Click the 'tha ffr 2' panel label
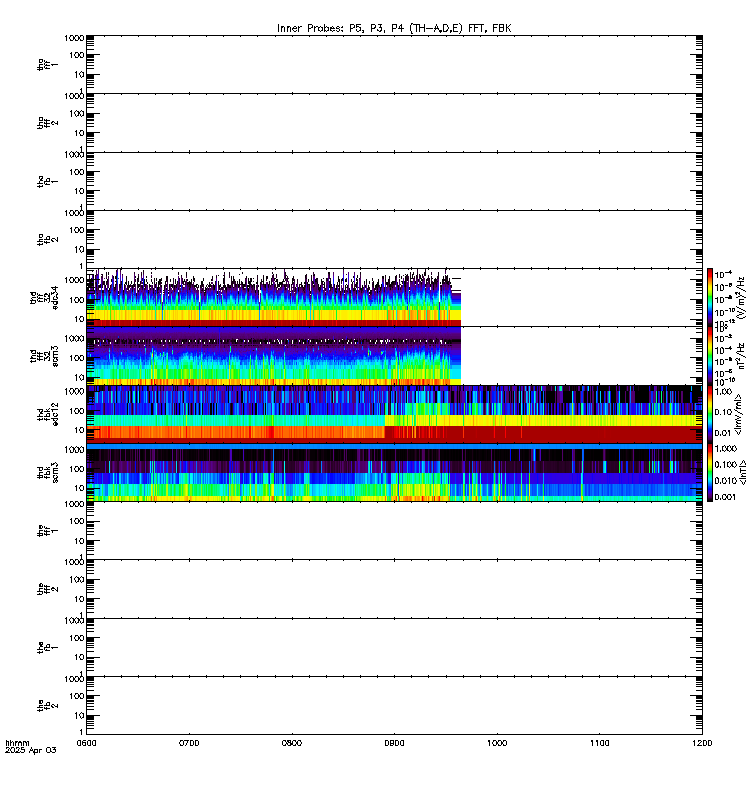 click(x=47, y=122)
